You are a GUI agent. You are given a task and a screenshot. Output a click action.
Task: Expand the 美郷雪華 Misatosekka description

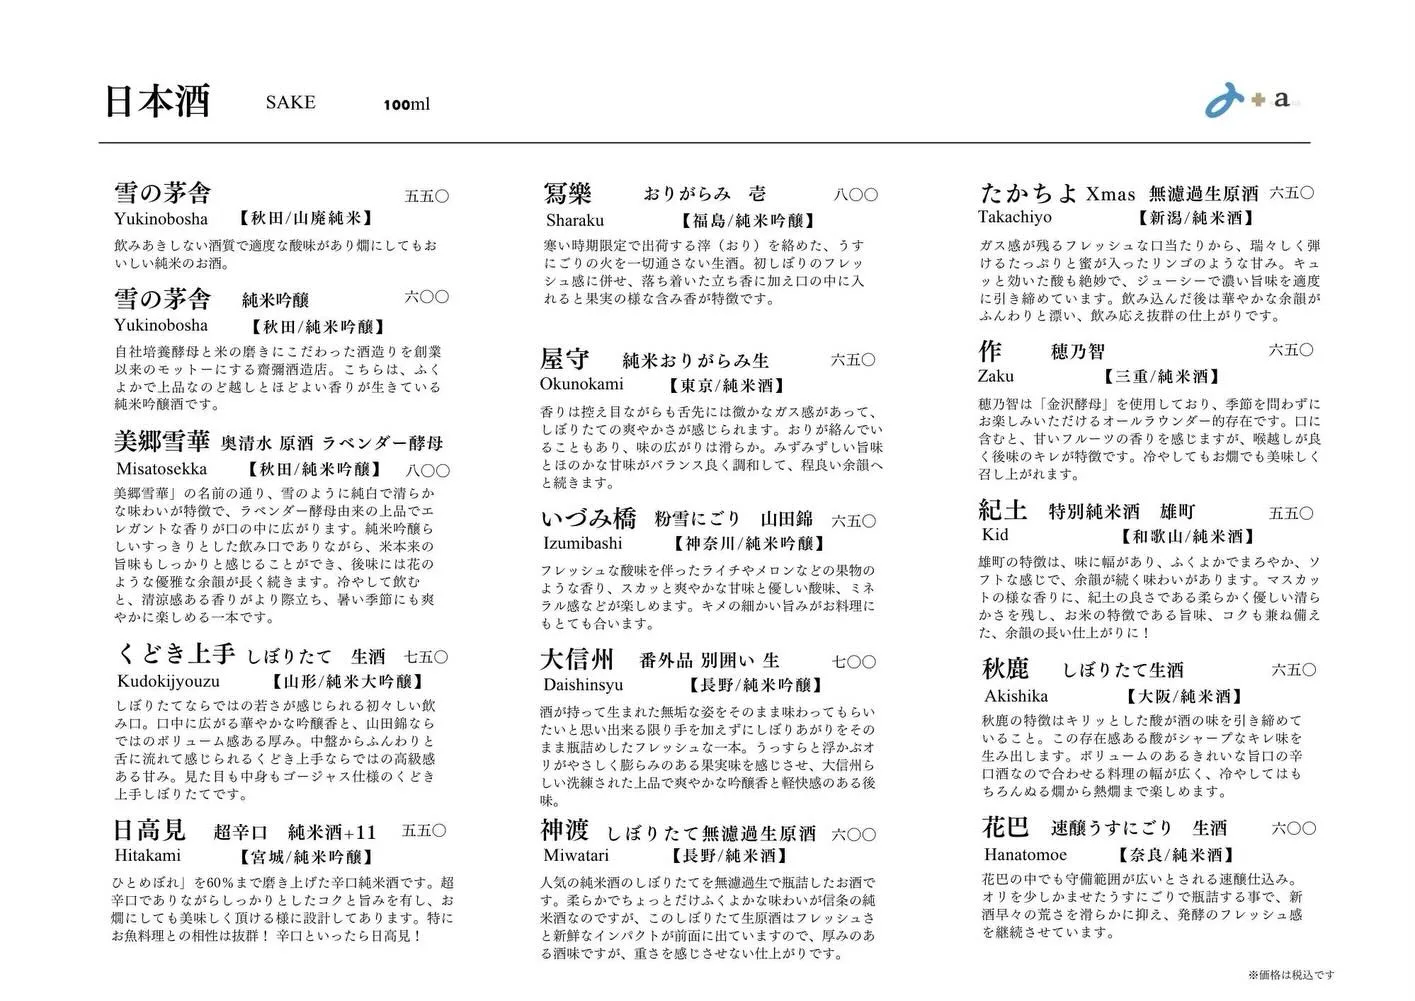[x=279, y=555]
